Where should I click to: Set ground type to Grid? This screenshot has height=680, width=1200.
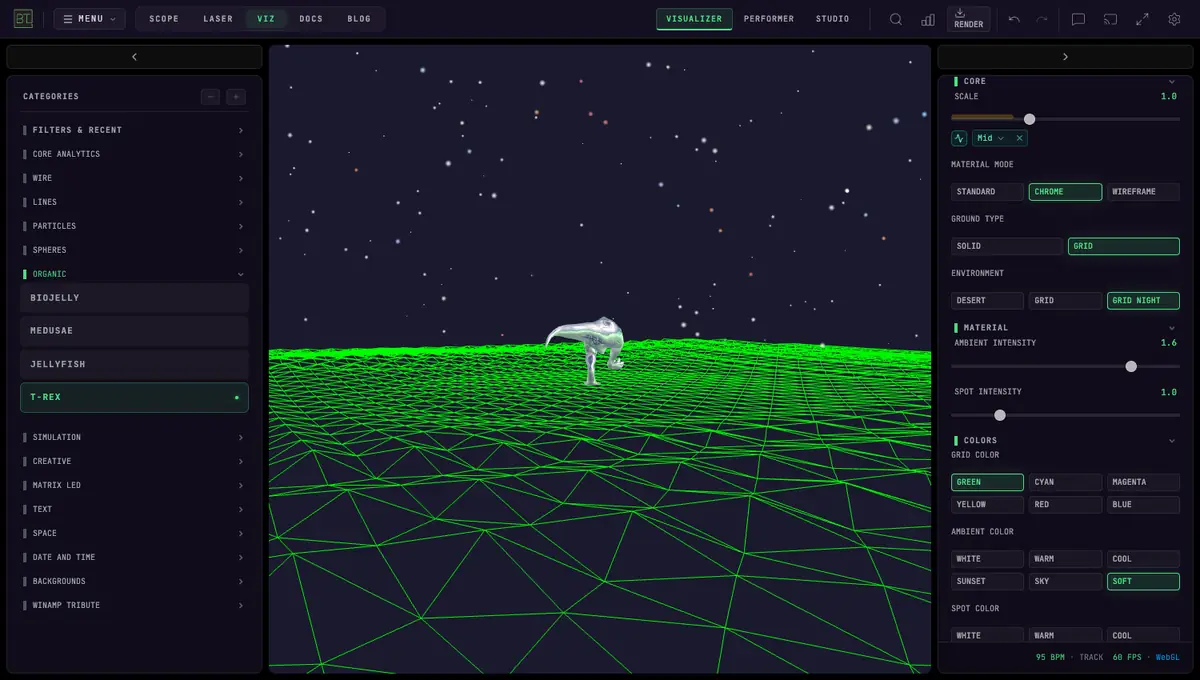pyautogui.click(x=1124, y=246)
